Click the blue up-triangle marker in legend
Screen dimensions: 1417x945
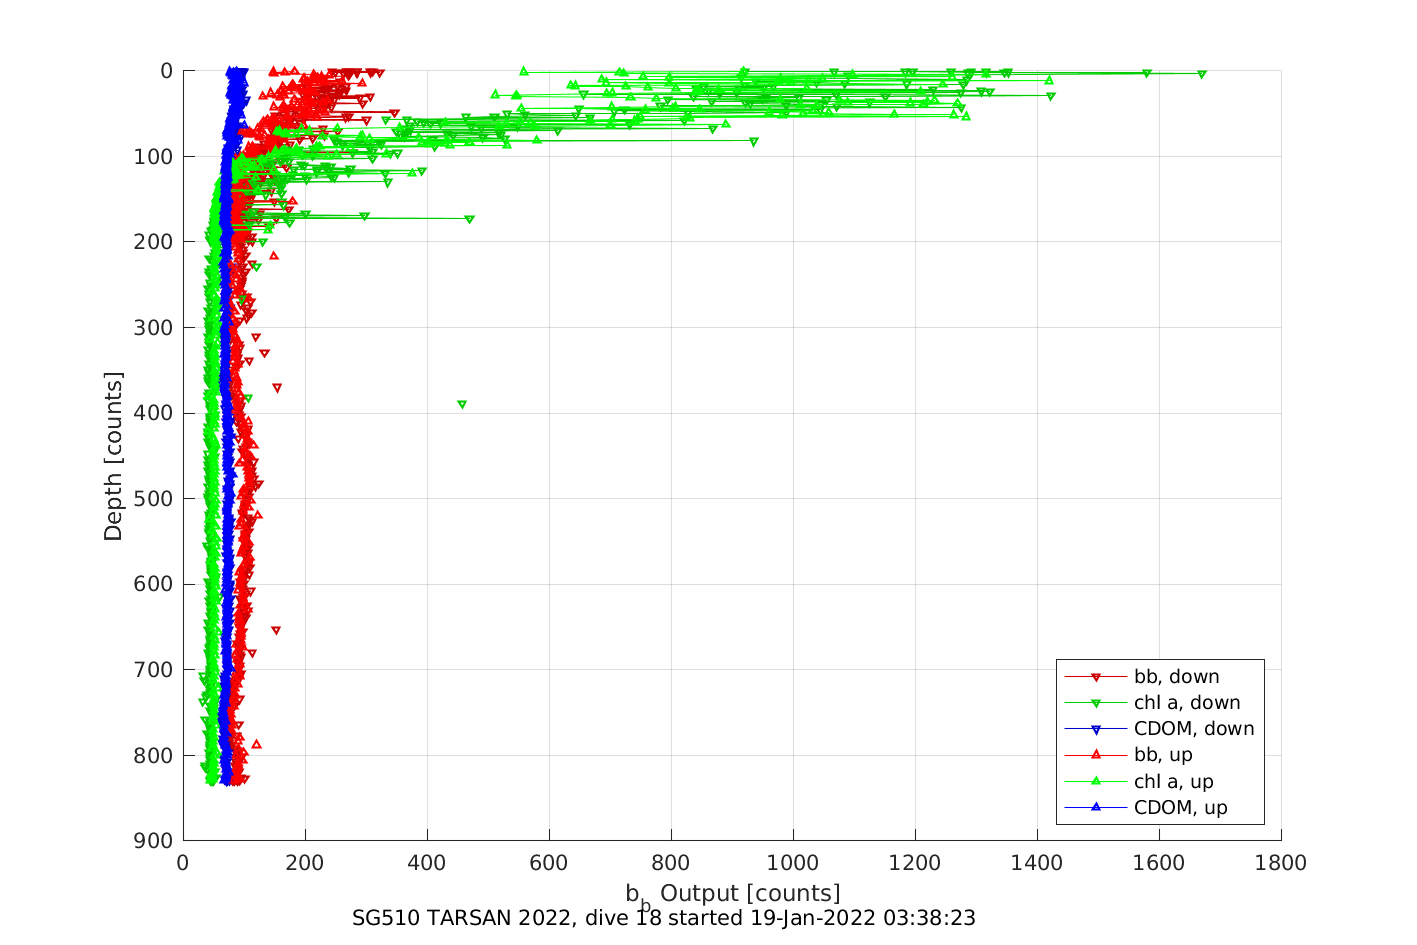point(1095,807)
